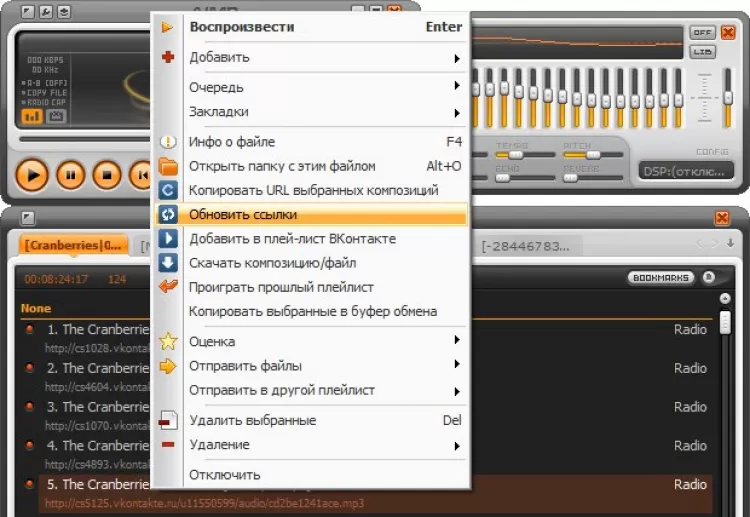750x517 pixels.
Task: Click the tab list down-arrow icon
Action: 730,243
